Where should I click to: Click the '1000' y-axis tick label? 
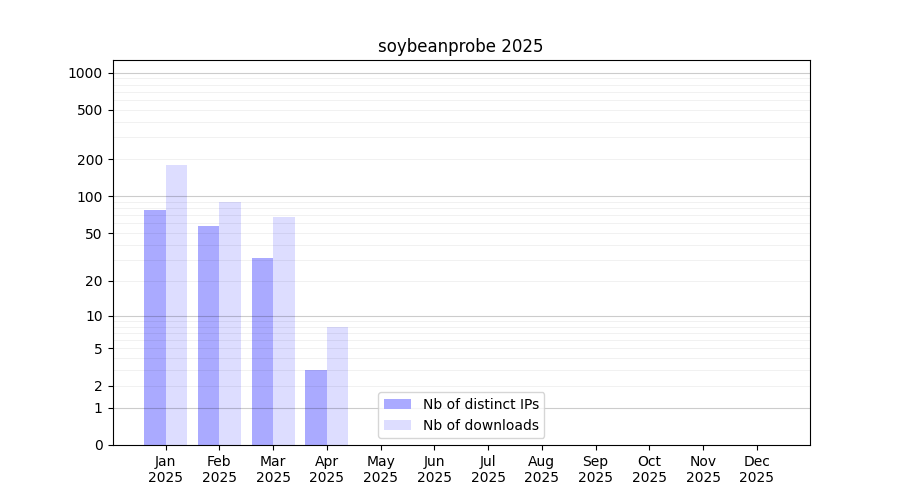[x=85, y=73]
